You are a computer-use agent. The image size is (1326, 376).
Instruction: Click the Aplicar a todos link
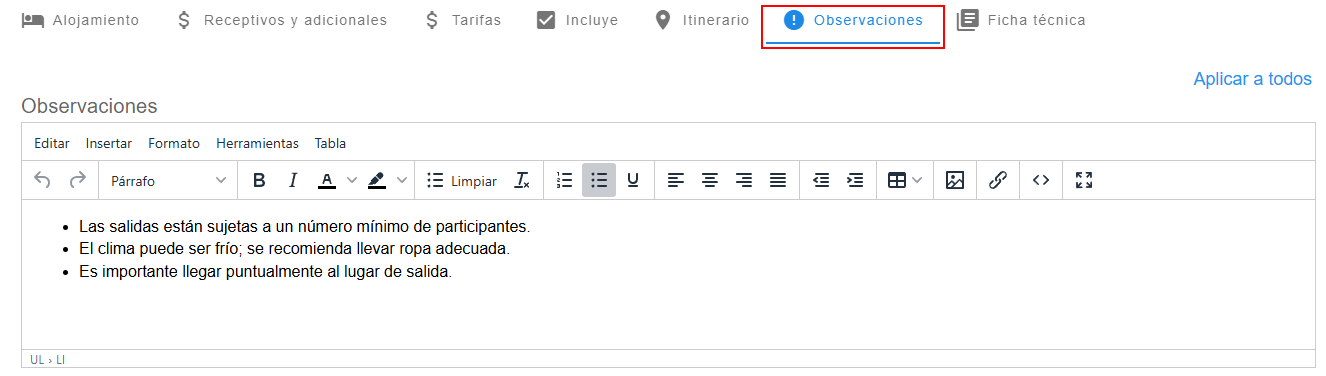tap(1252, 79)
